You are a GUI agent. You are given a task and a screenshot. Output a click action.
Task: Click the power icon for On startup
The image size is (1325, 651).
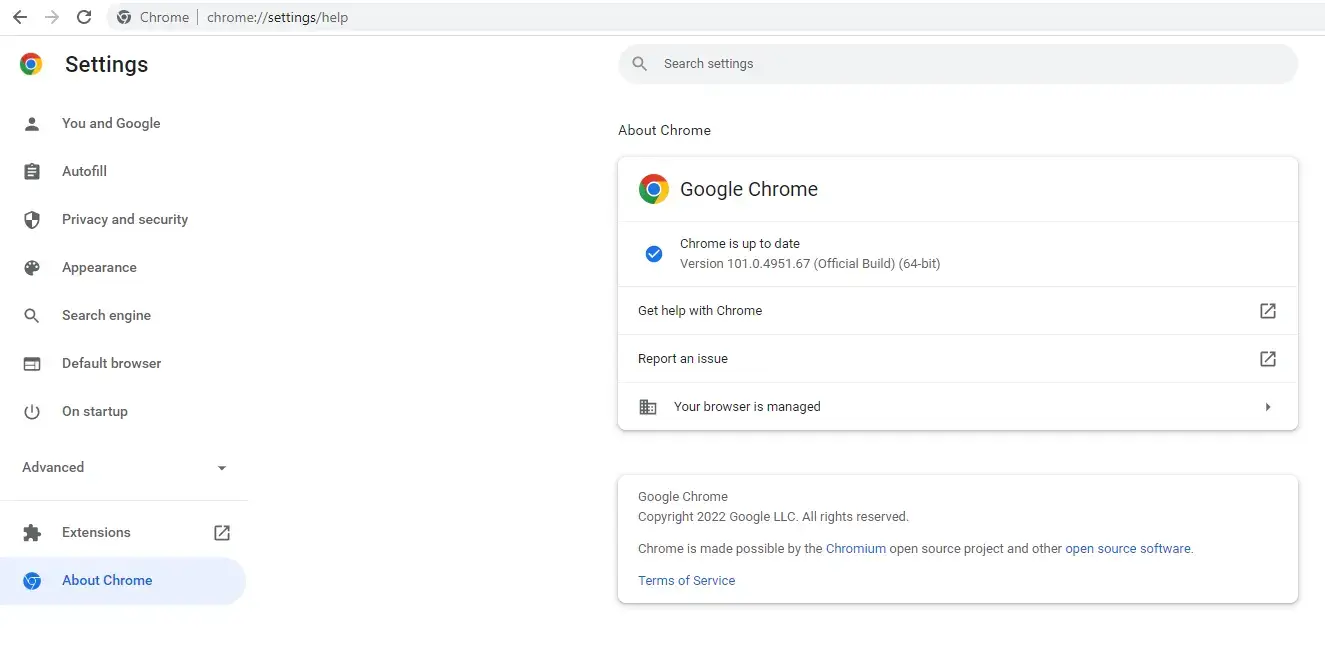click(32, 412)
